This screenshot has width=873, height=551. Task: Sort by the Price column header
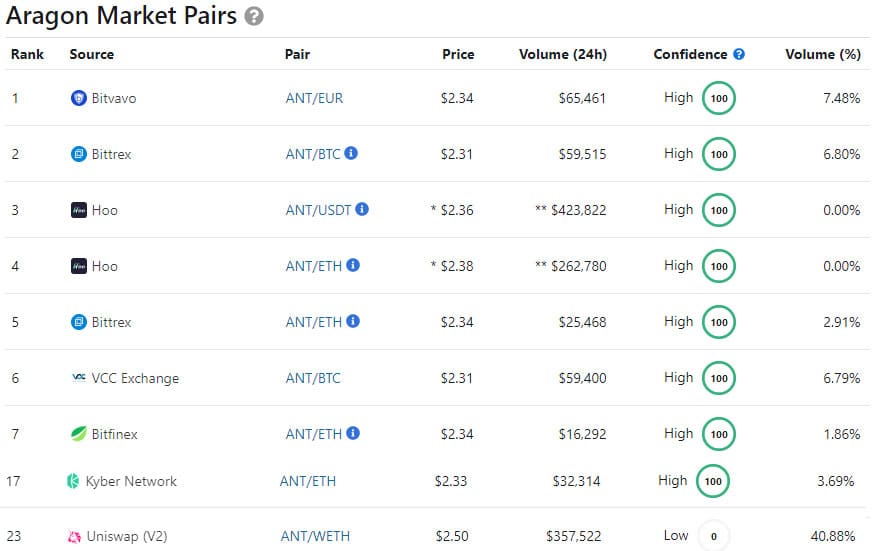point(458,54)
